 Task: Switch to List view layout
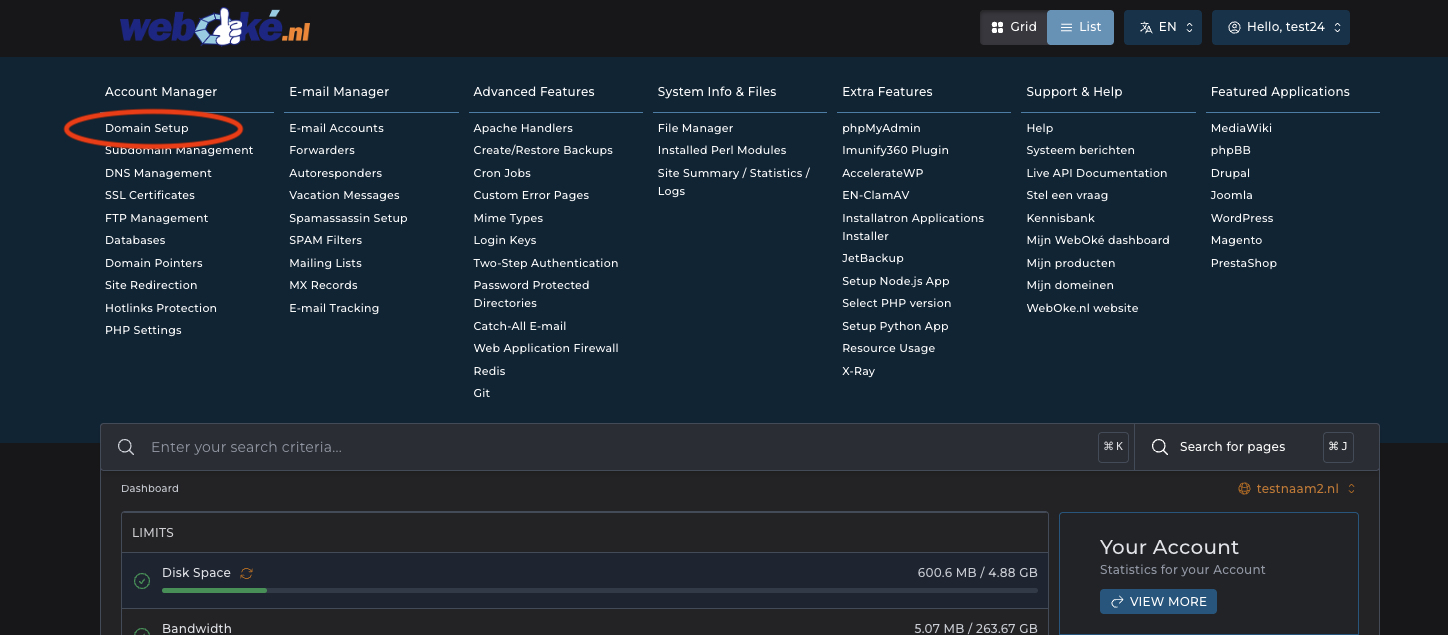coord(1080,27)
